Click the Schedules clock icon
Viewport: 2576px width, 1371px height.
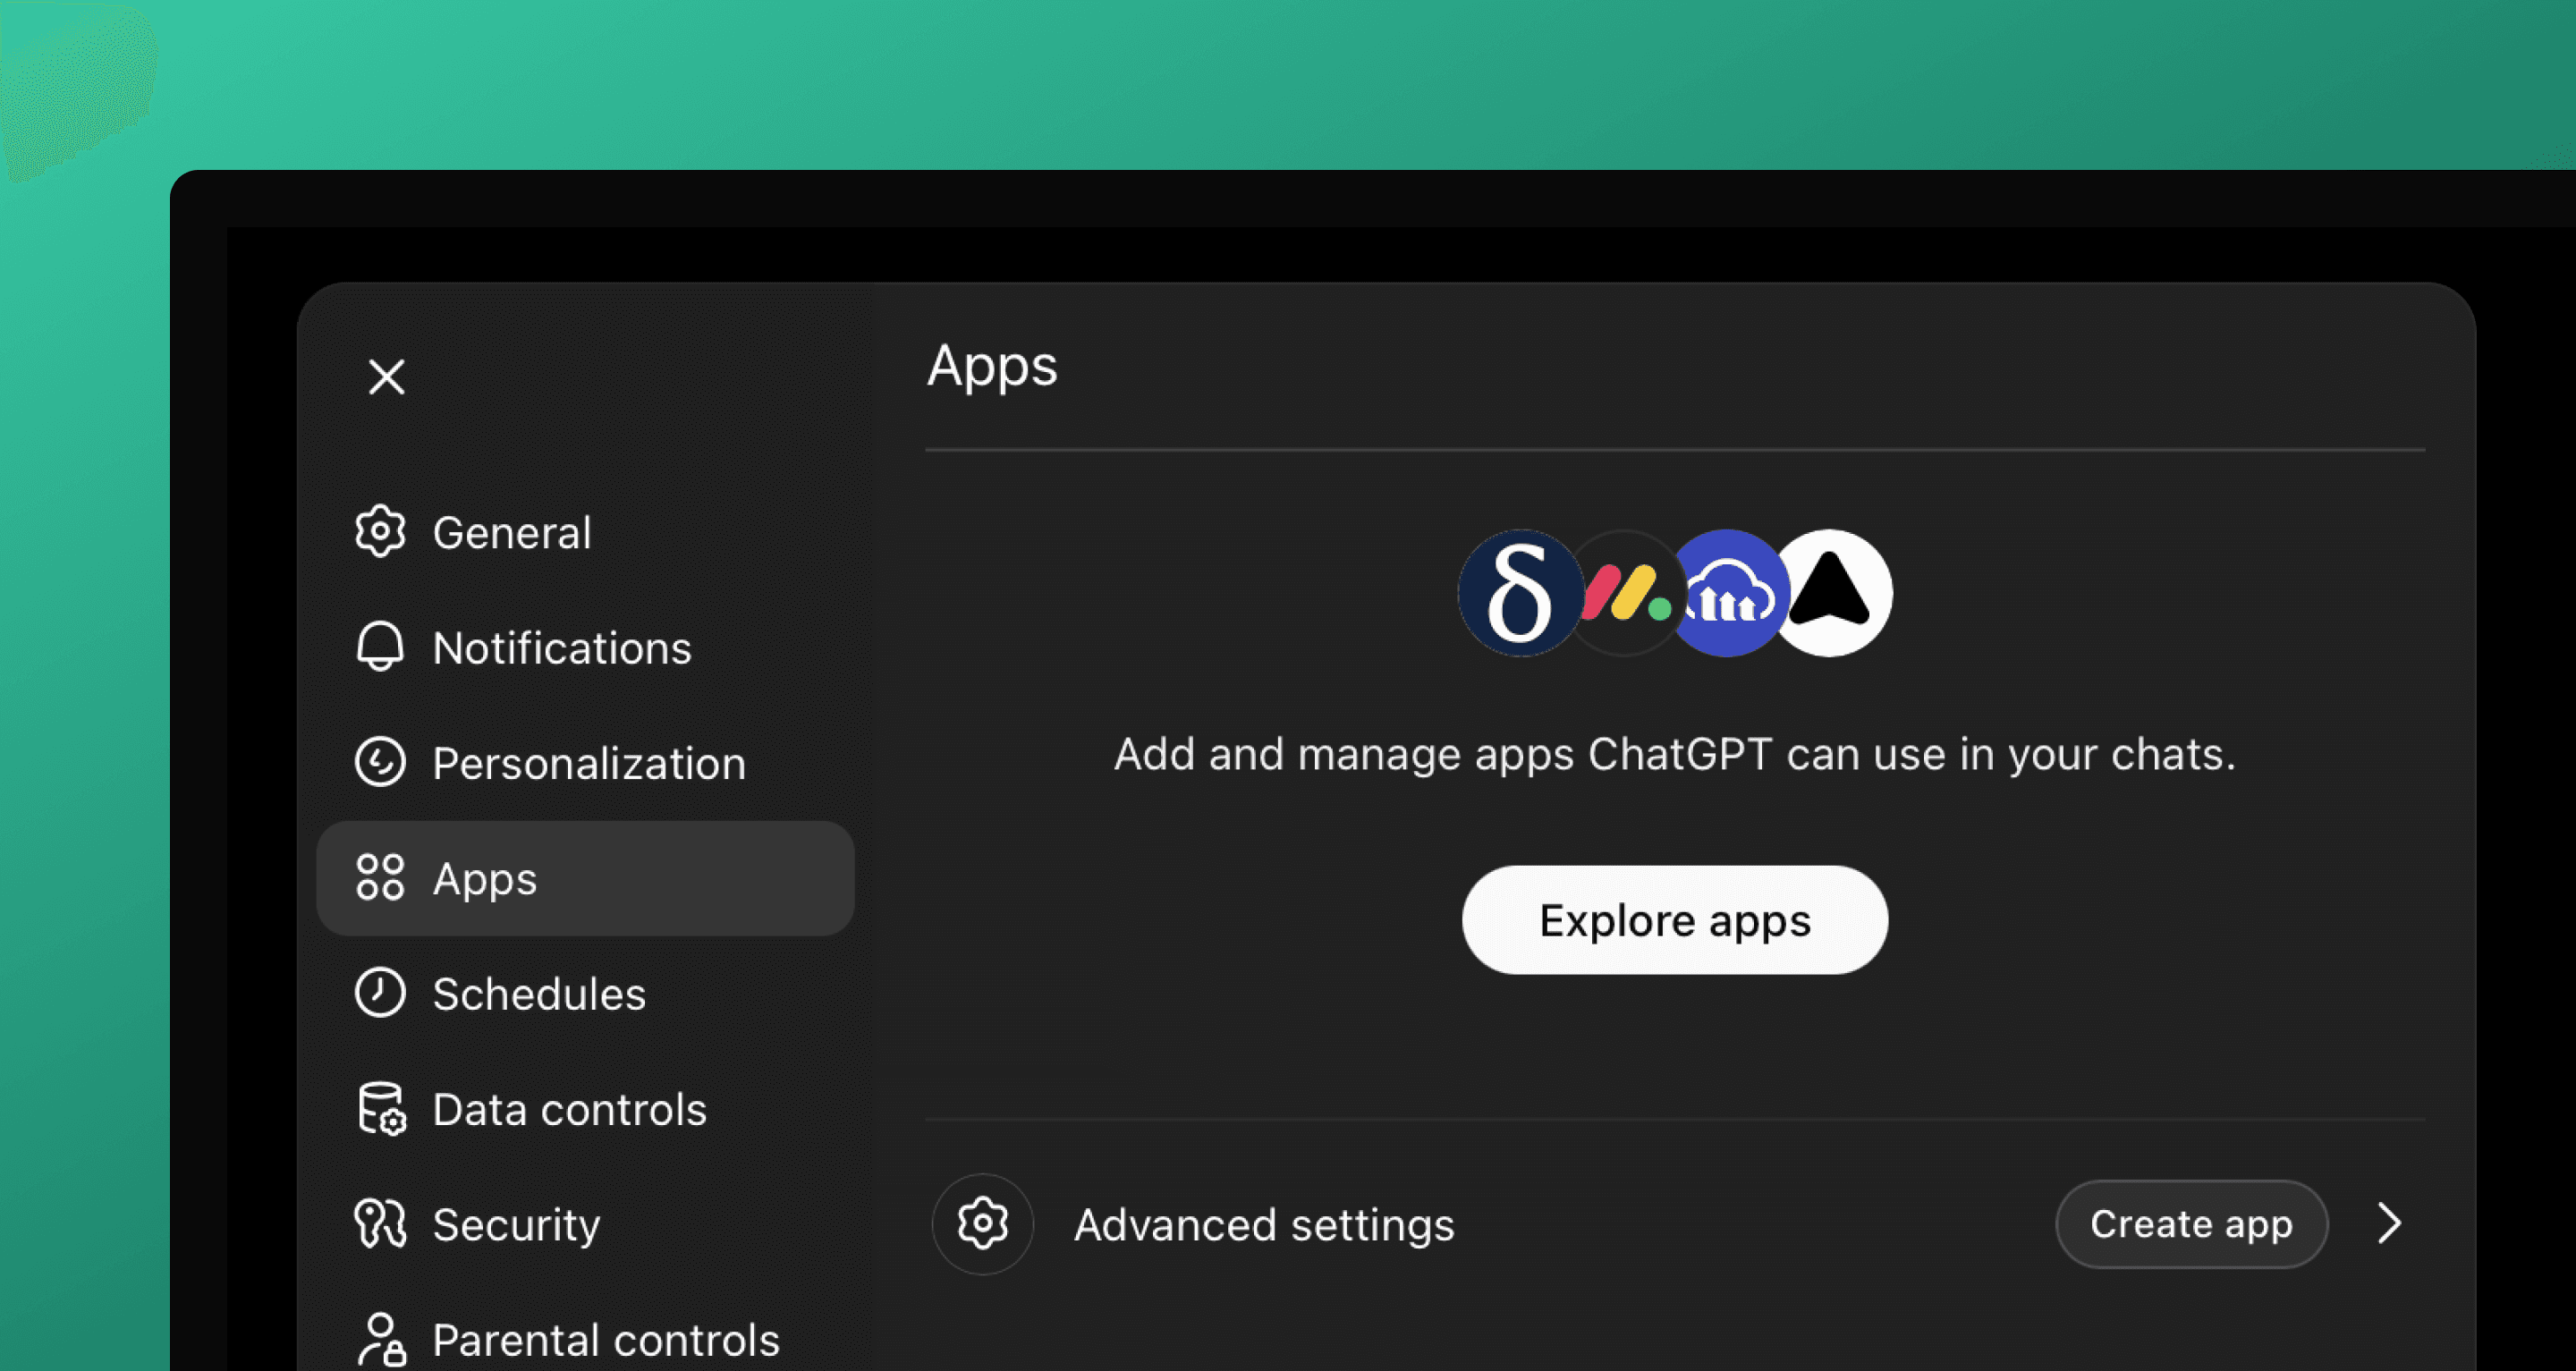pos(380,993)
